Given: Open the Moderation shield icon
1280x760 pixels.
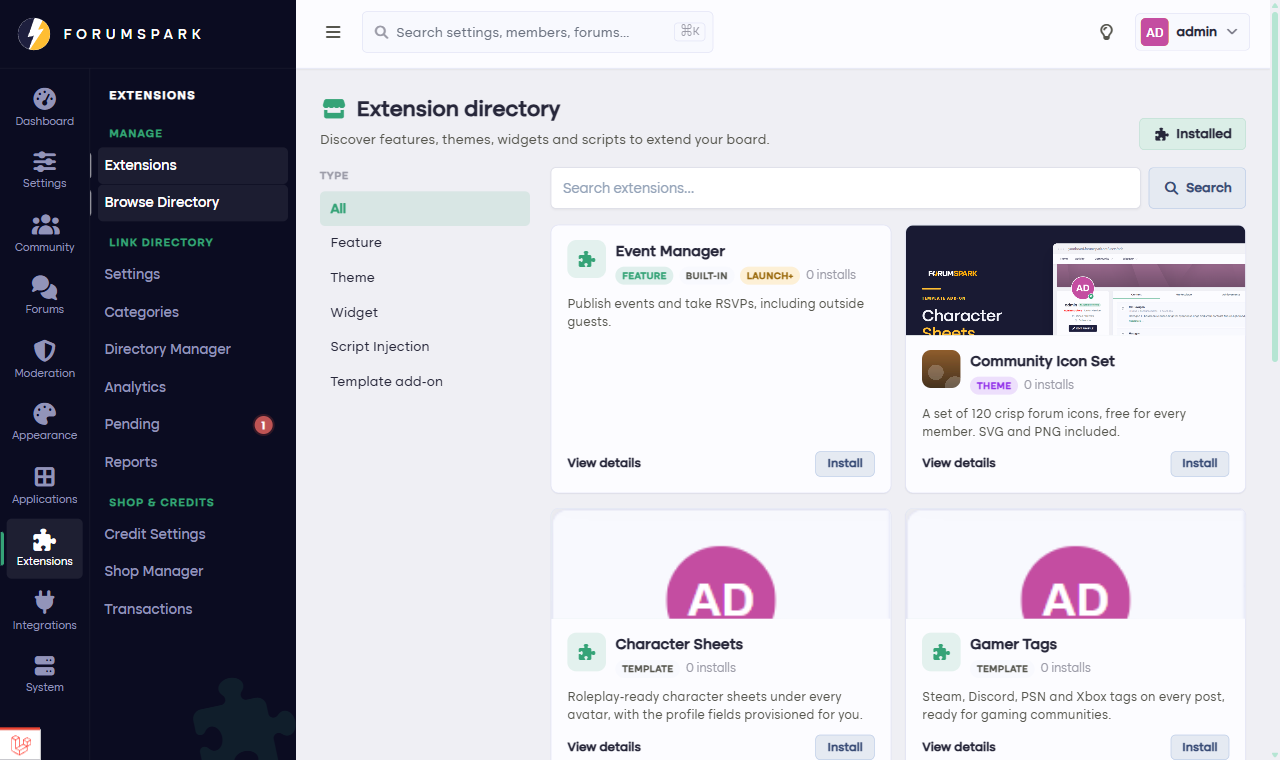Looking at the screenshot, I should click(45, 350).
